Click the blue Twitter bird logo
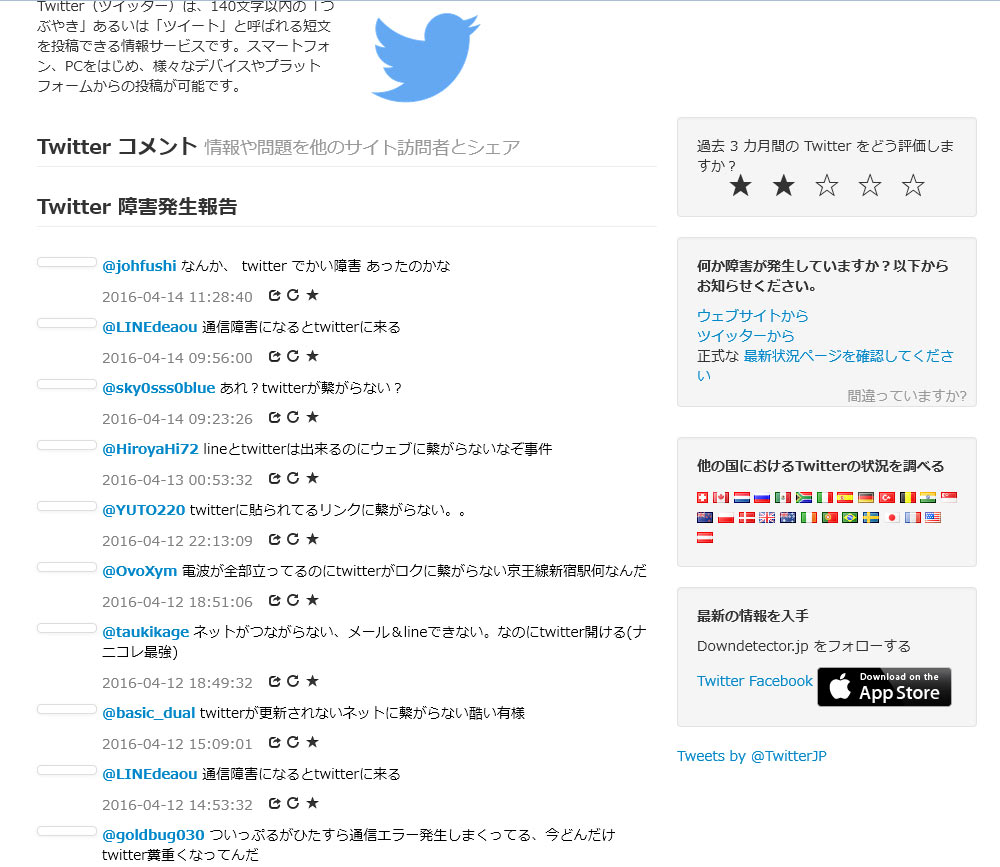The width and height of the screenshot is (1000, 867). pos(425,57)
